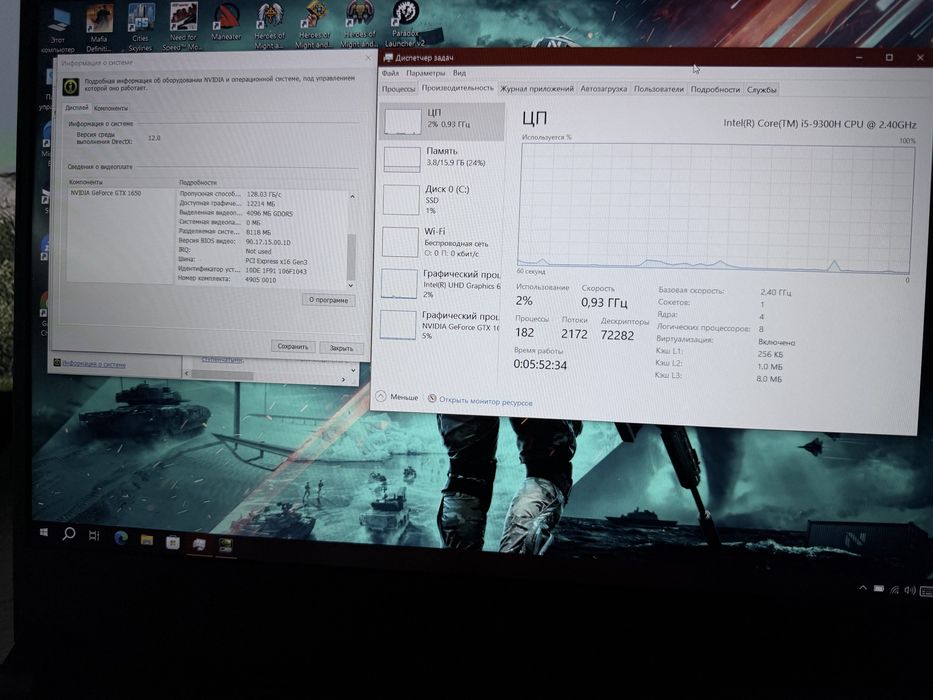Click the details list scroll-down arrow
The width and height of the screenshot is (933, 700).
350,285
